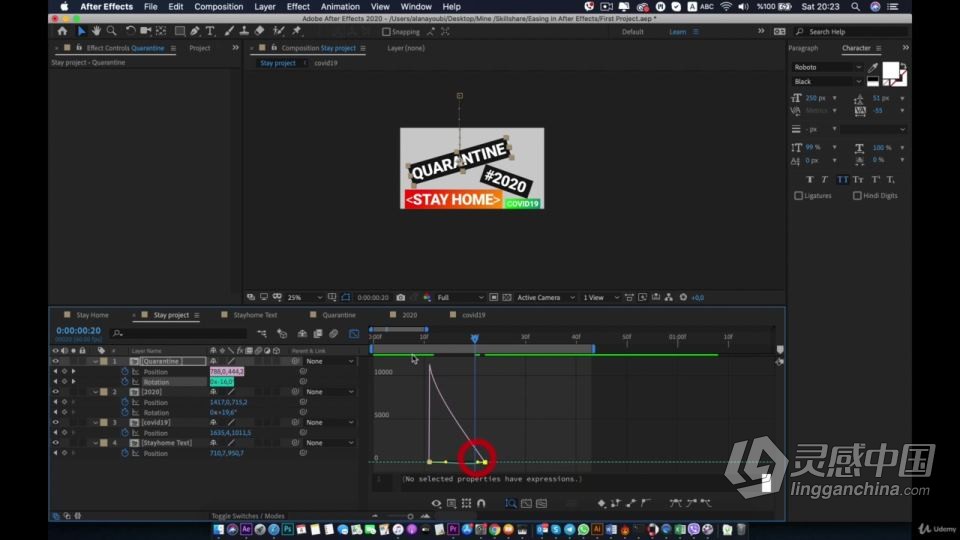Hide the [2020] layer with its eye icon
Screen dimensions: 960x540
pos(55,392)
